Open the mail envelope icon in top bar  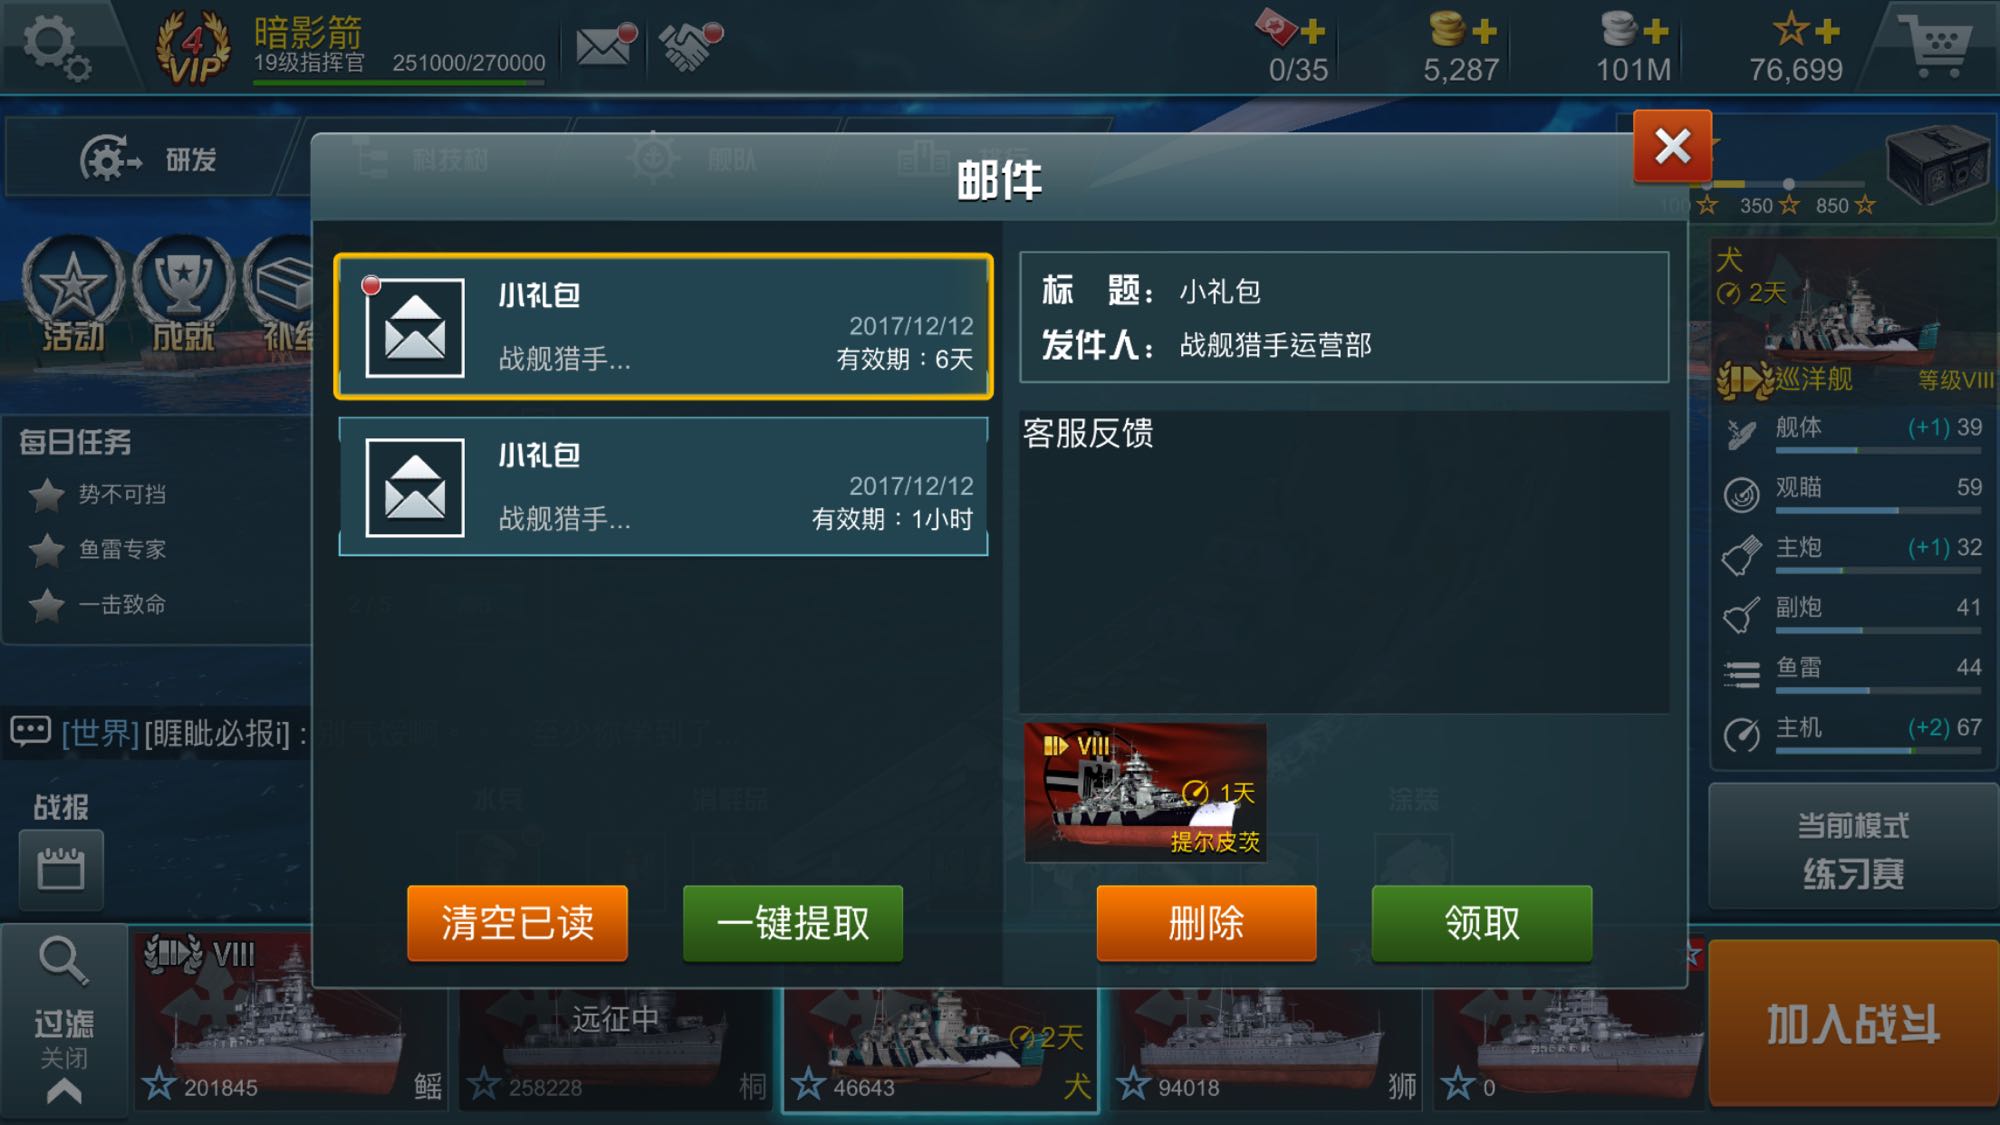coord(606,46)
